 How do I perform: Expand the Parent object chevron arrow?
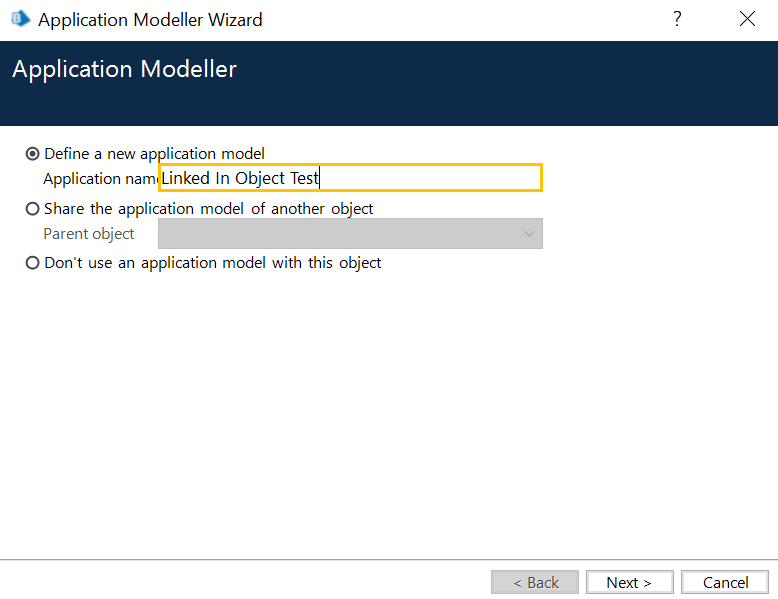point(529,234)
